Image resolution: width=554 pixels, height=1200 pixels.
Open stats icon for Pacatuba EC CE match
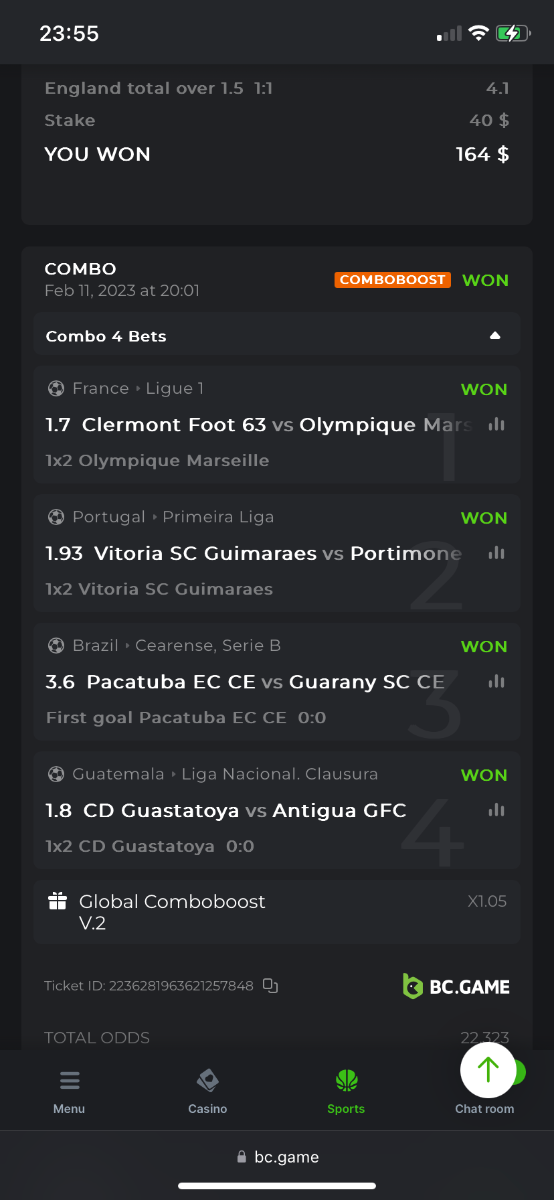click(496, 681)
